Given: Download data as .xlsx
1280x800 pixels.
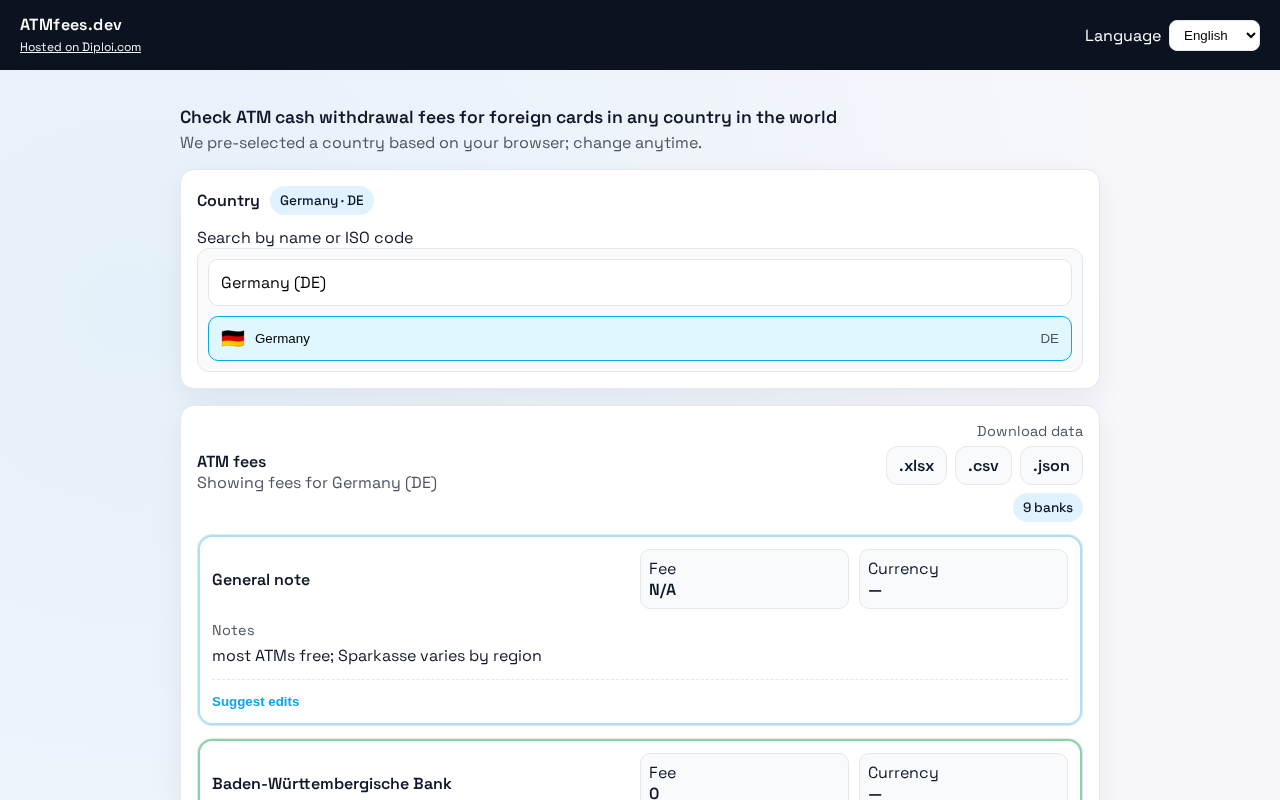Looking at the screenshot, I should 916,466.
